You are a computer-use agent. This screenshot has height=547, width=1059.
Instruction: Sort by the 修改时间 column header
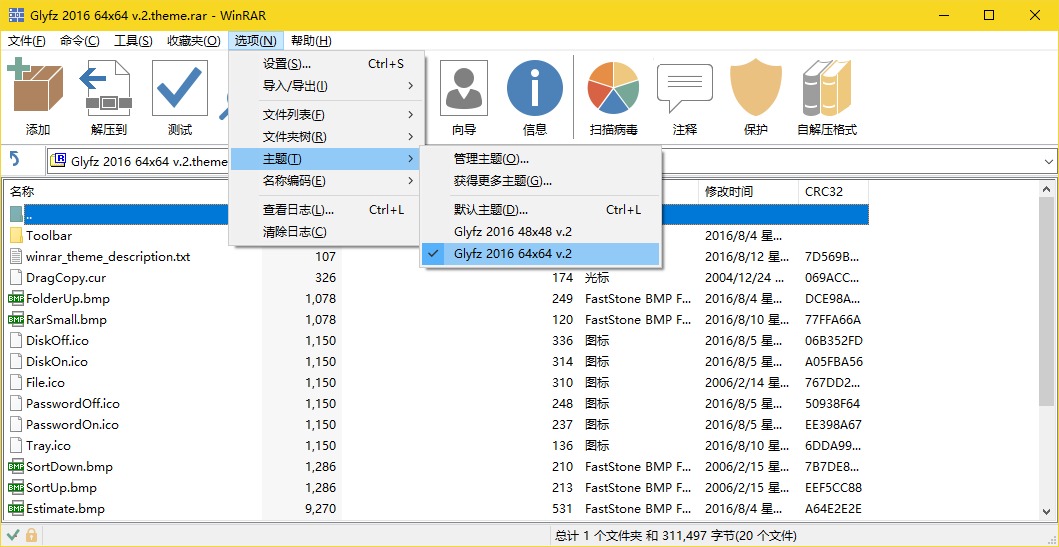[729, 191]
